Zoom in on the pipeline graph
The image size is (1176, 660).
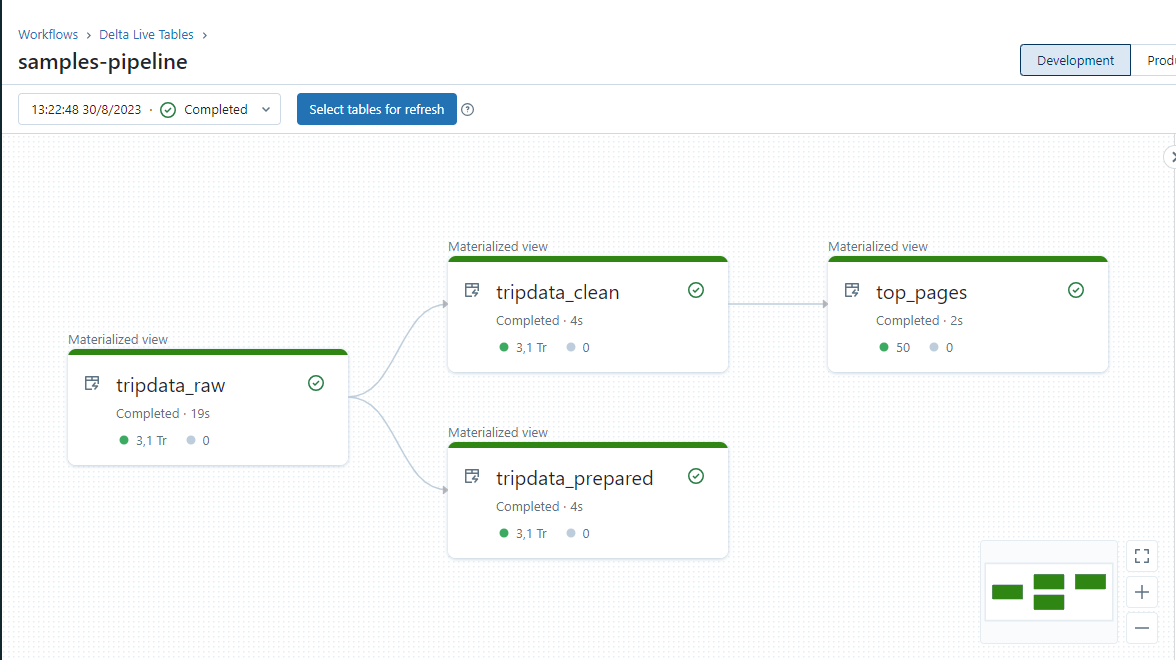click(x=1142, y=592)
